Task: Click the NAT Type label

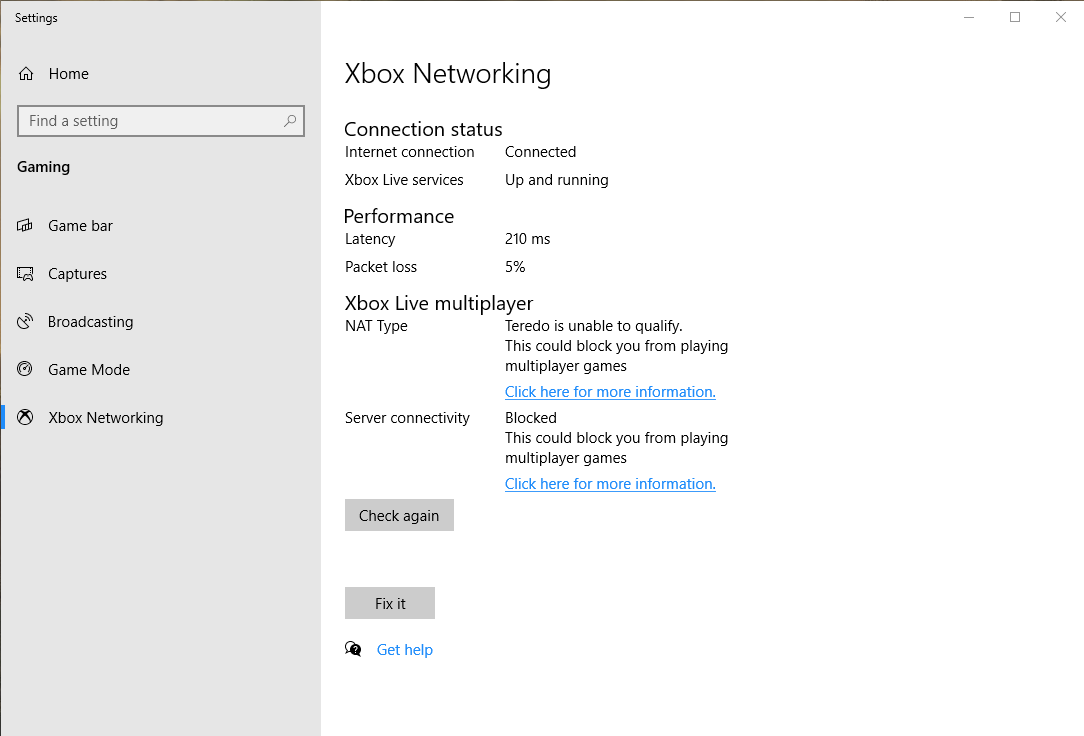Action: pyautogui.click(x=376, y=326)
